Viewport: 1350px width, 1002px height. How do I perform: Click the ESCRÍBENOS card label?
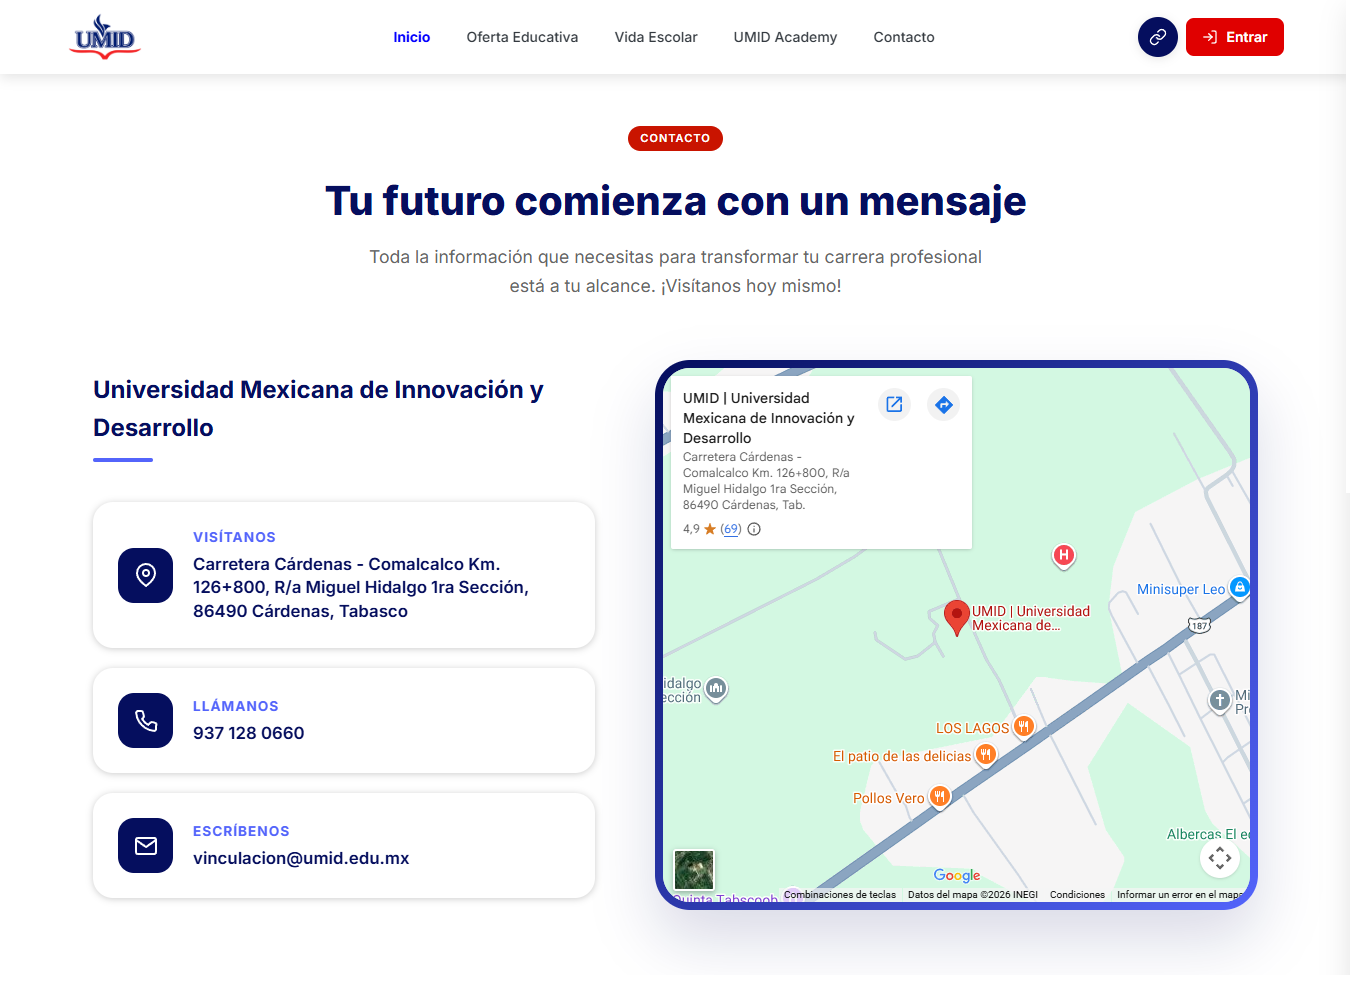coord(241,831)
